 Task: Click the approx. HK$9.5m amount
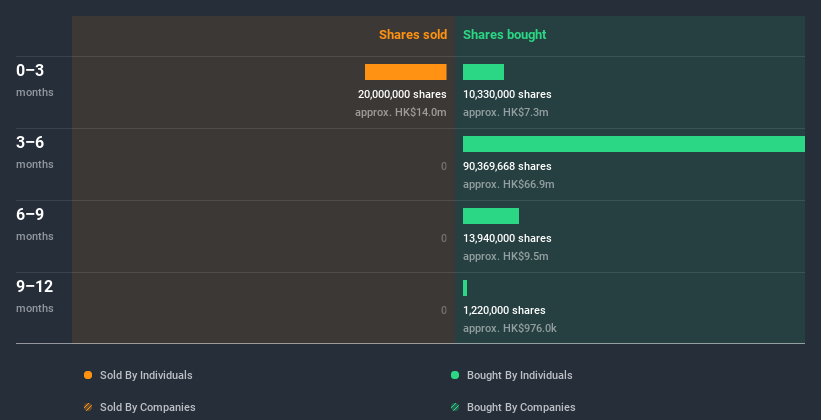point(506,256)
